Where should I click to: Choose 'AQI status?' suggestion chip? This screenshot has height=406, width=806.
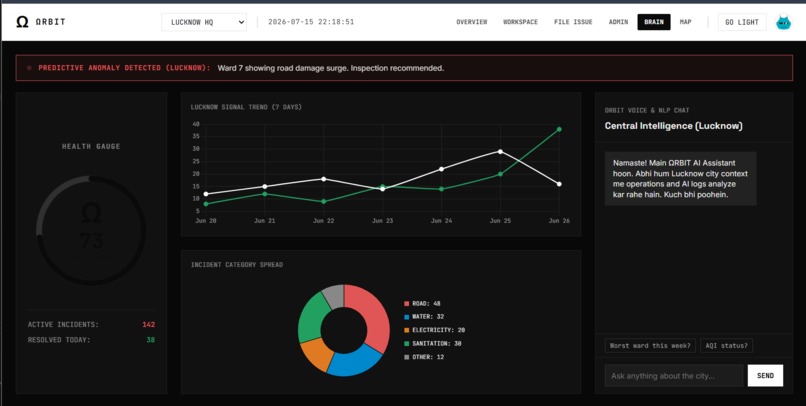[726, 346]
